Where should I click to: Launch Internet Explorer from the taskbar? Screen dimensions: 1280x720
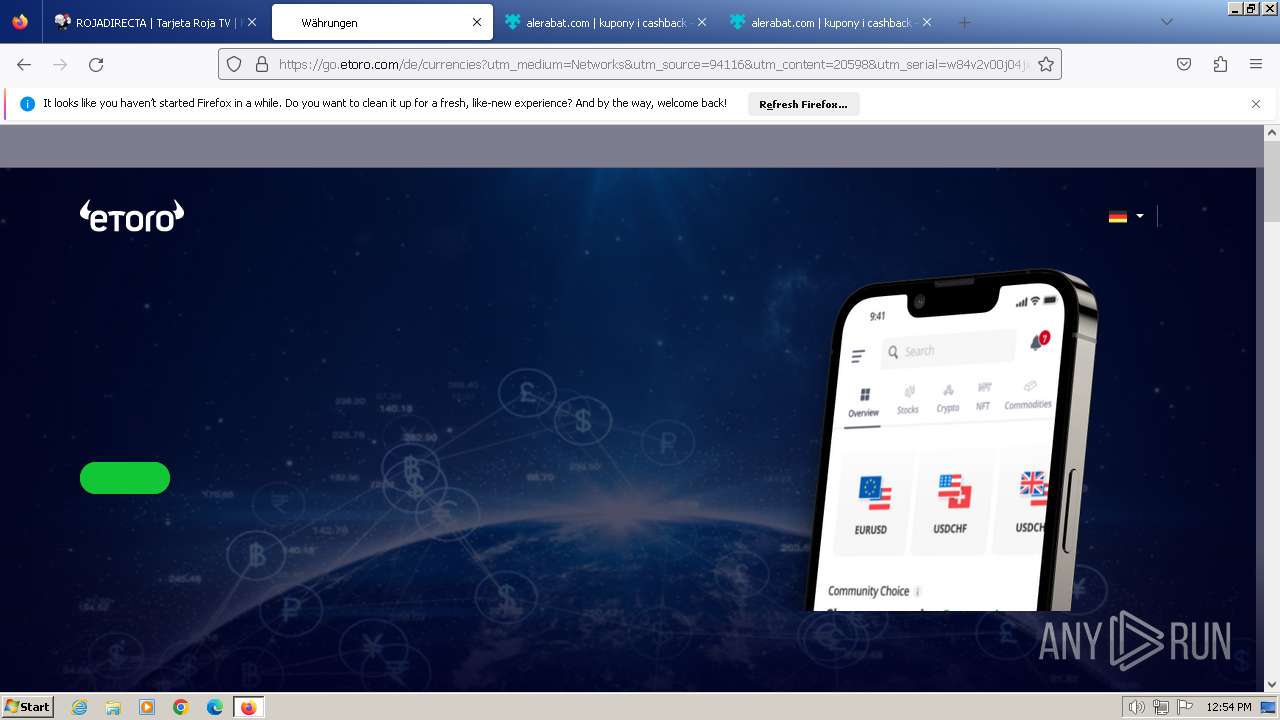[x=80, y=707]
